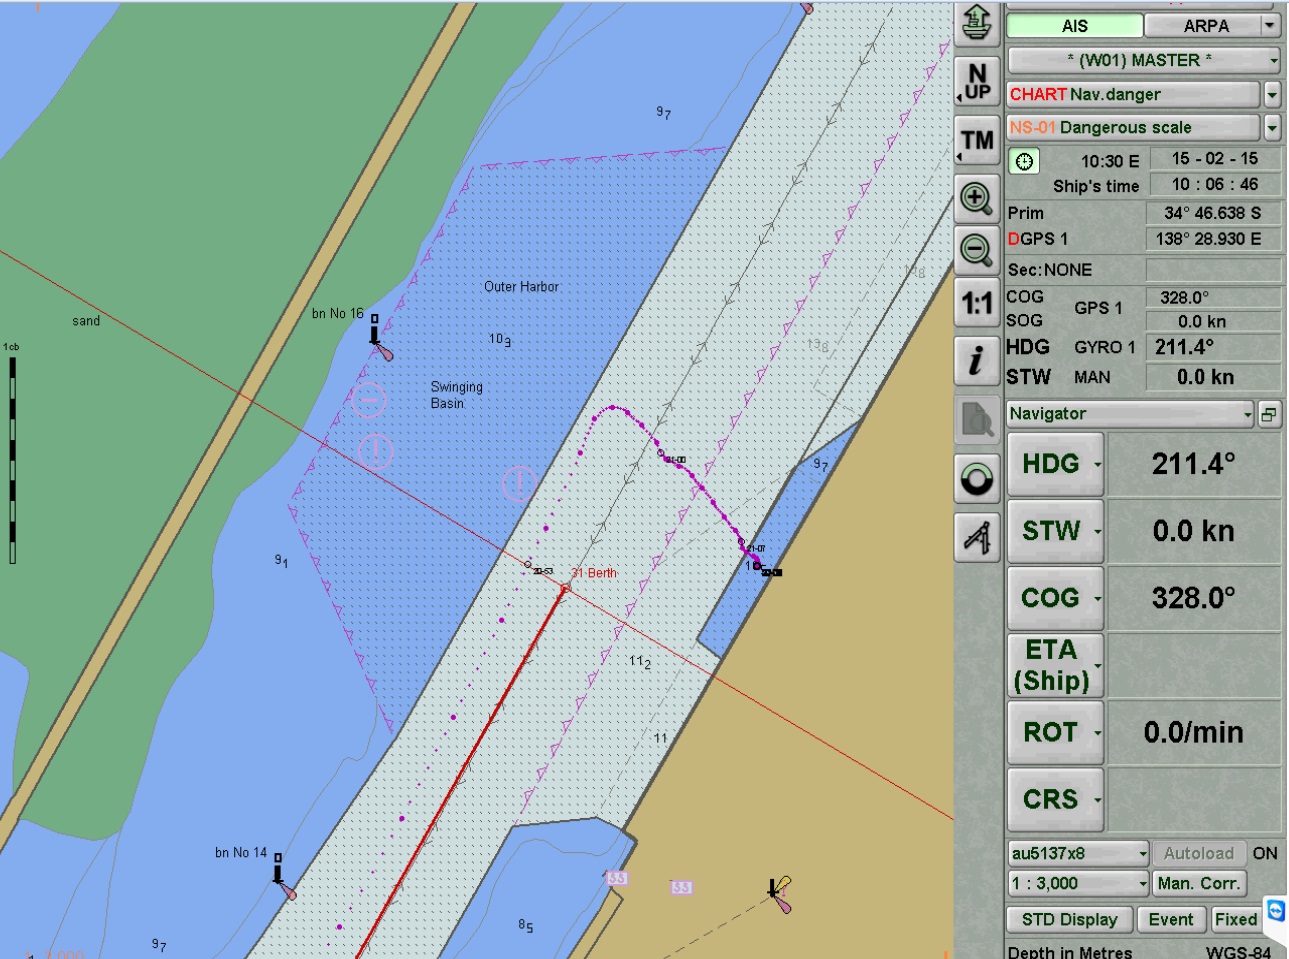Zoom out using the minus magnifier
The width and height of the screenshot is (1289, 959).
(977, 249)
